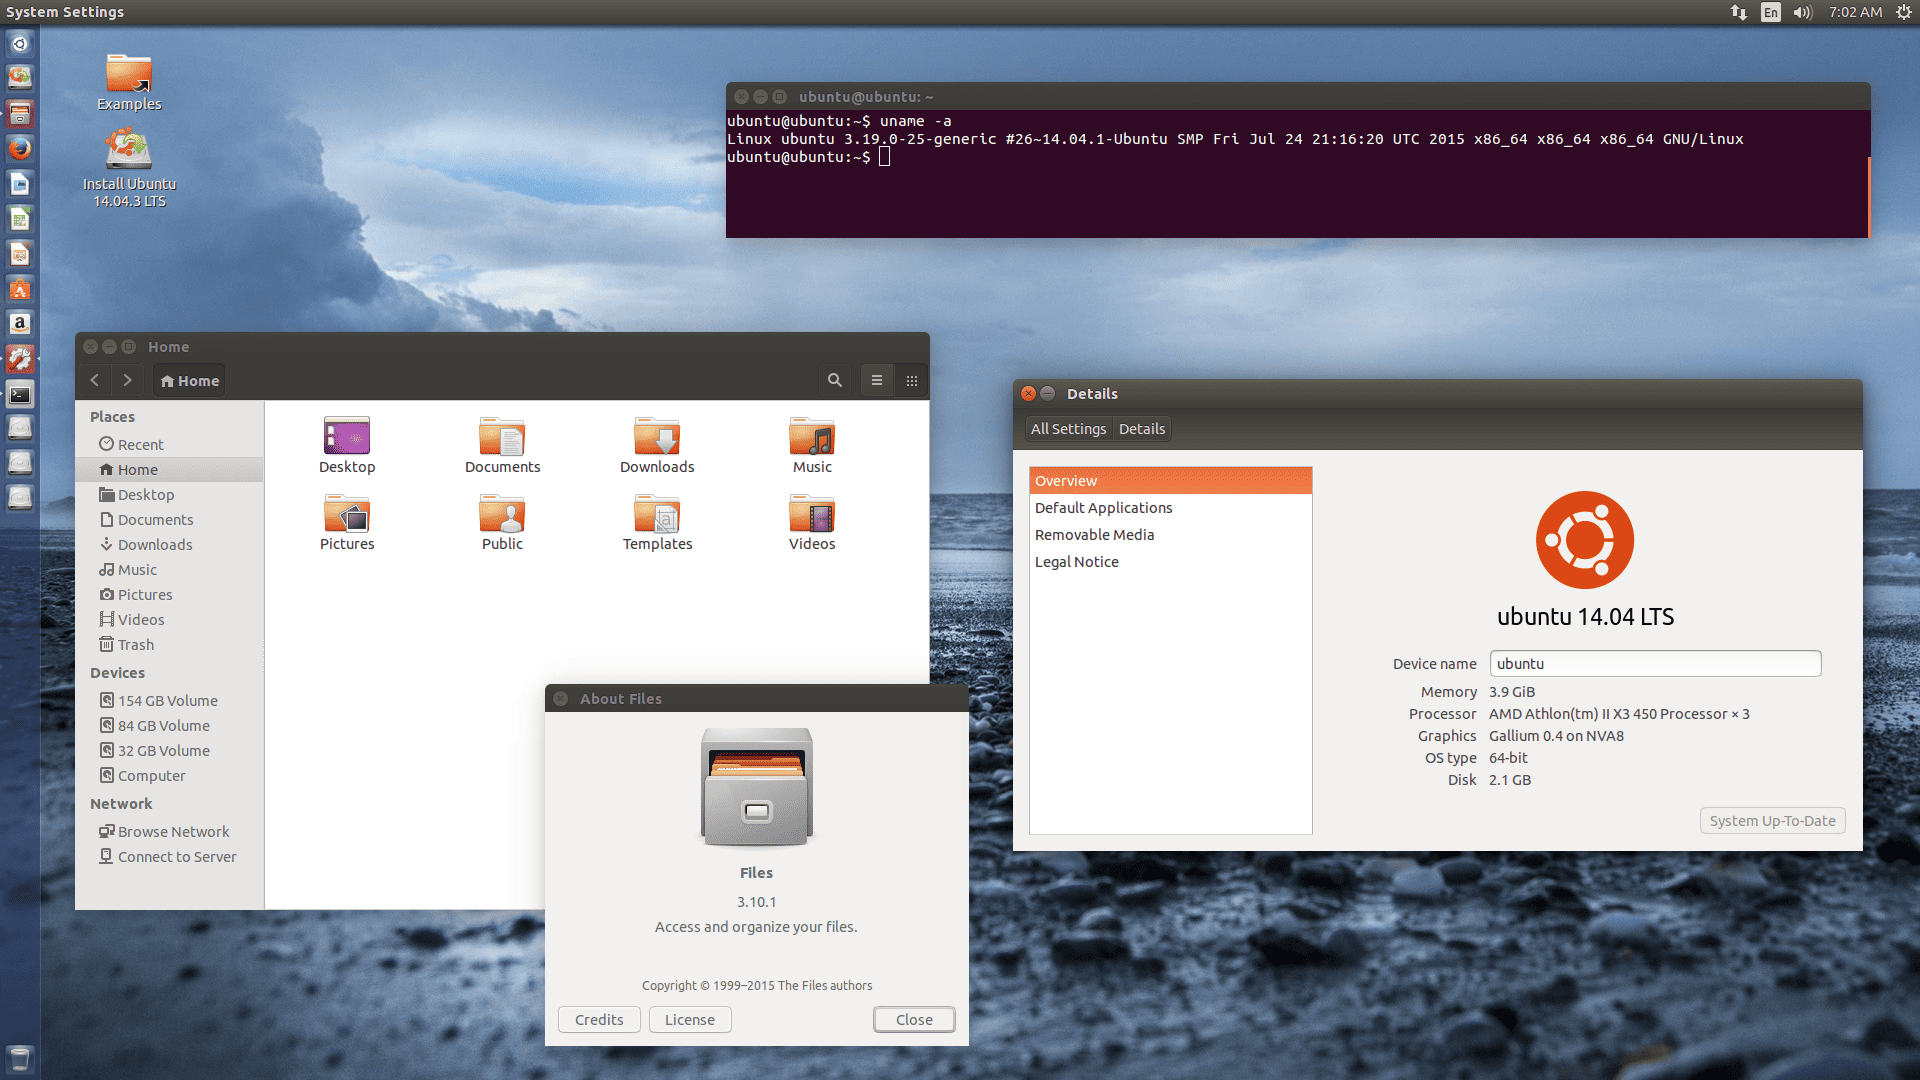Select 154 GB Volume in sidebar
The height and width of the screenshot is (1080, 1920).
[x=167, y=701]
